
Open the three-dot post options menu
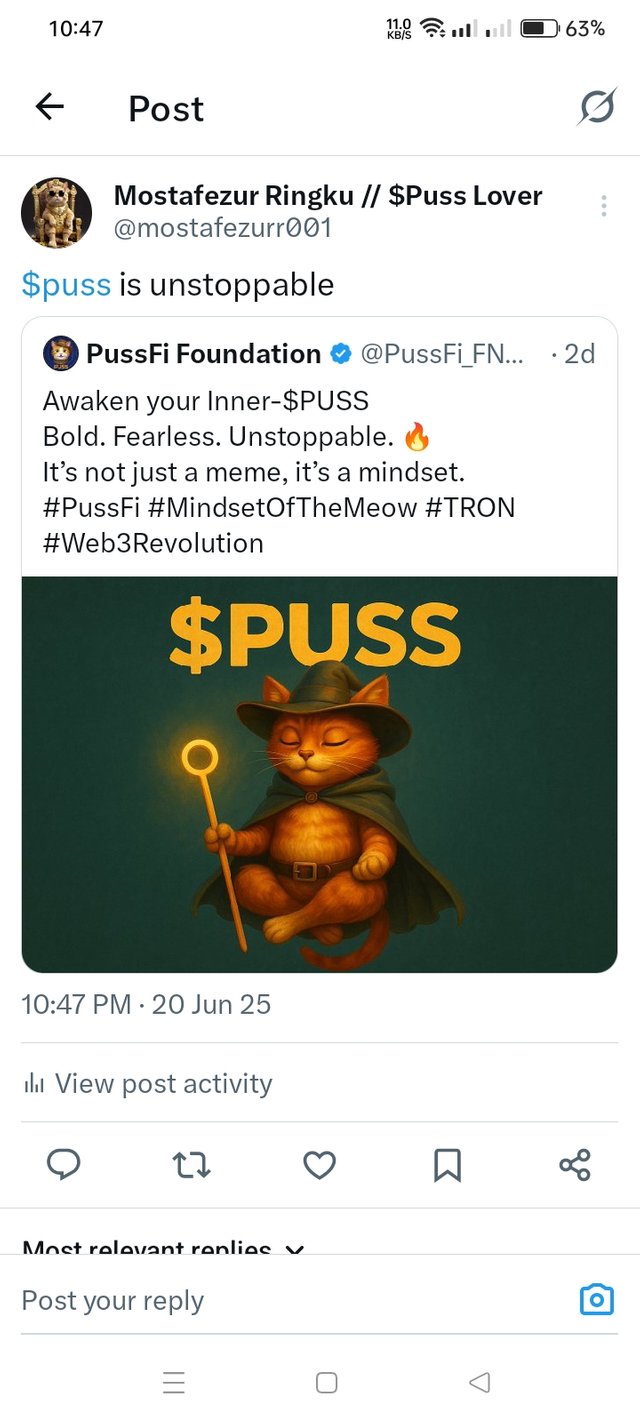604,206
